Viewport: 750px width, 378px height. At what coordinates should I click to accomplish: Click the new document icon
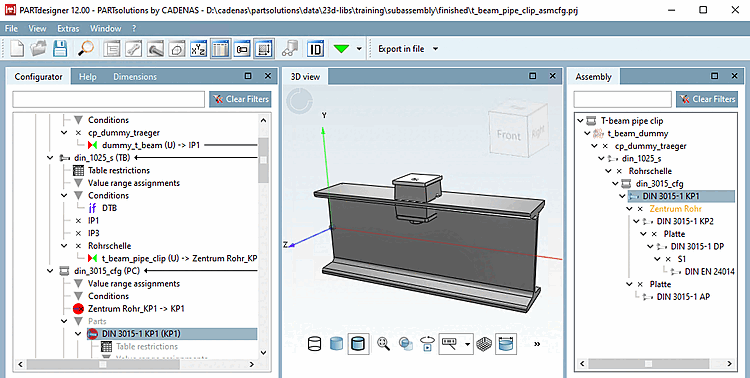17,49
